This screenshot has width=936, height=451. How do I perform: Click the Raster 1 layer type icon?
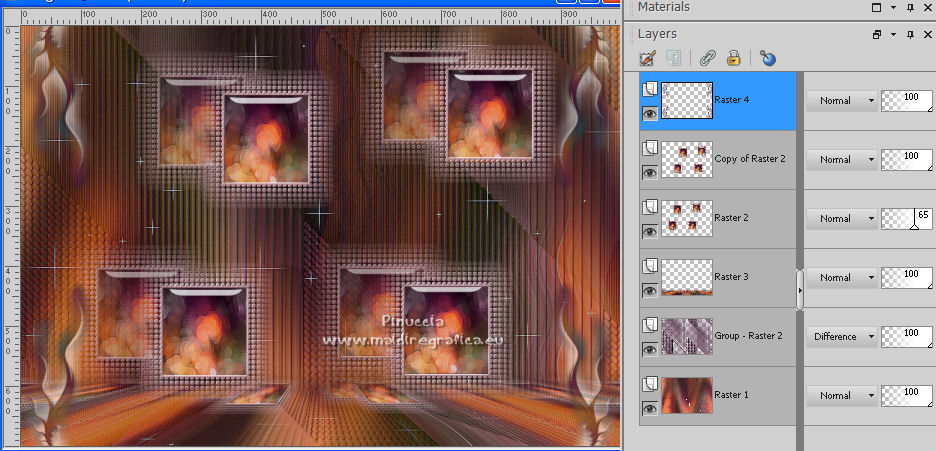pos(650,384)
